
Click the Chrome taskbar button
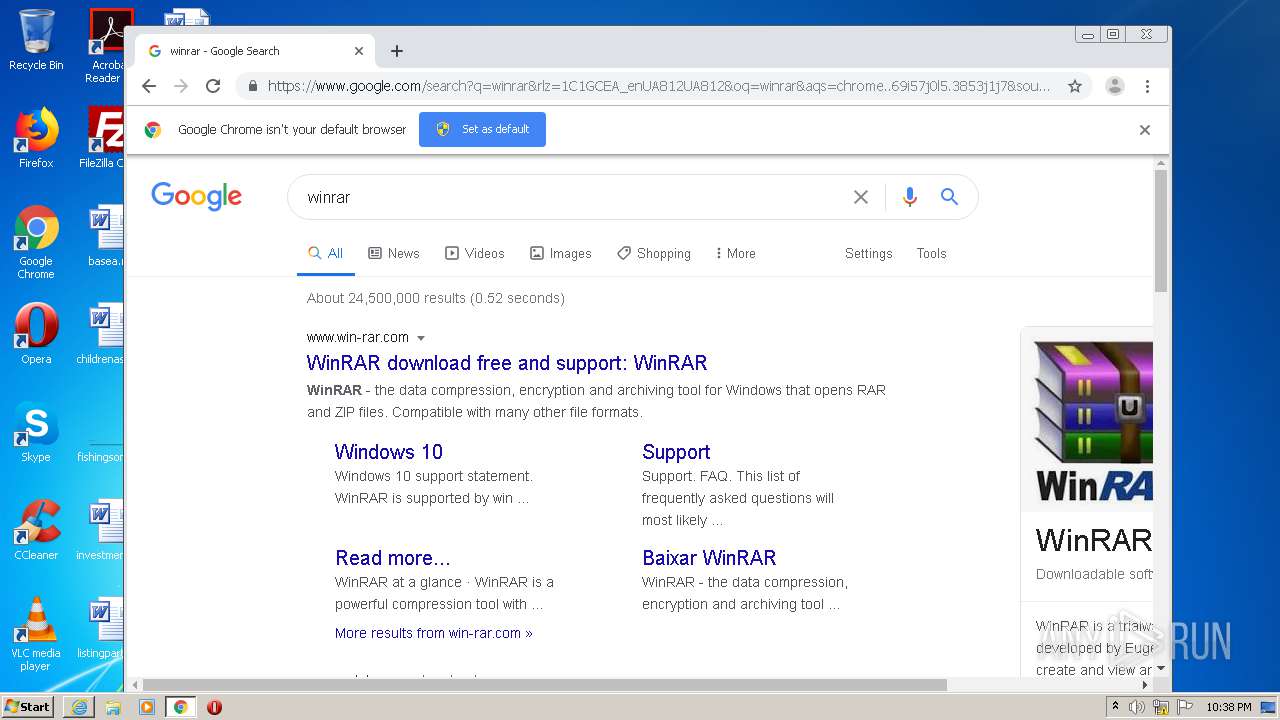pyautogui.click(x=180, y=707)
